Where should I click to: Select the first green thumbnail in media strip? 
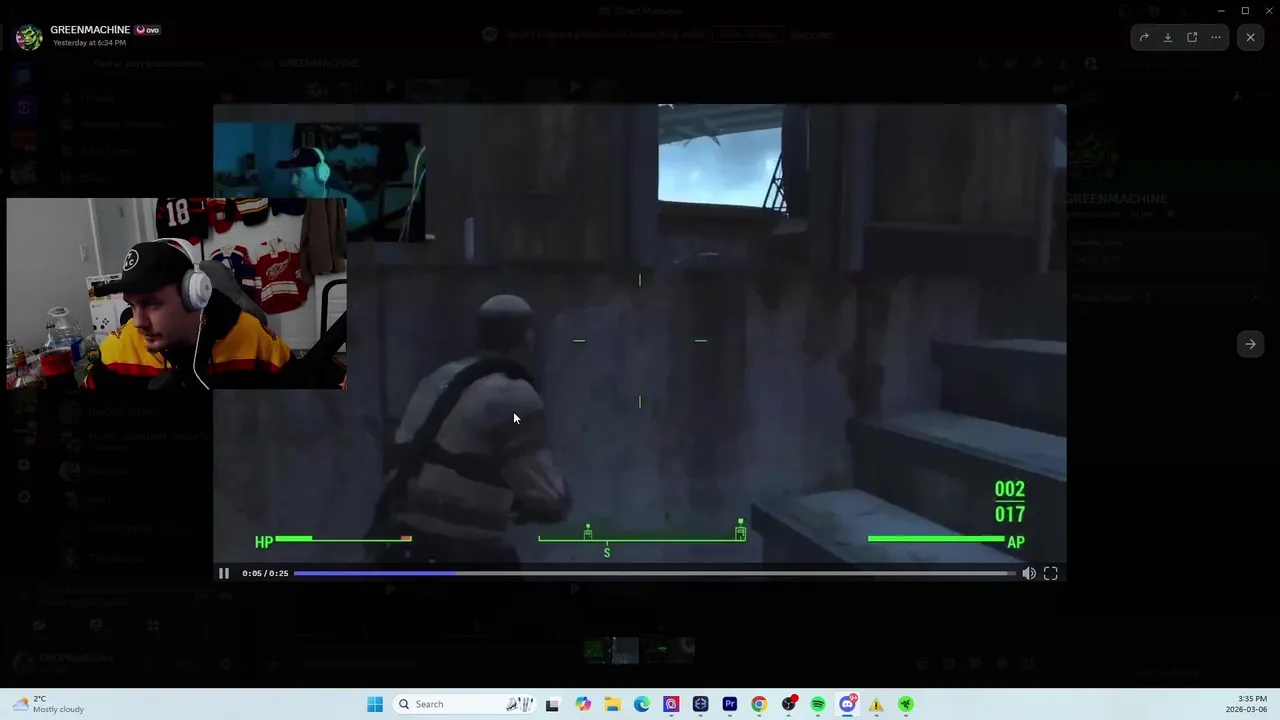point(597,650)
